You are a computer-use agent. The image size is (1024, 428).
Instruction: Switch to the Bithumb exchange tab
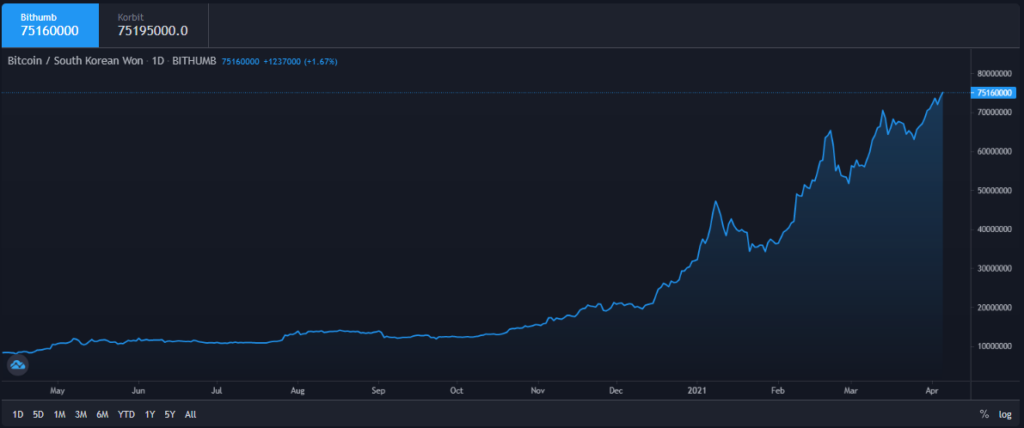[x=50, y=24]
